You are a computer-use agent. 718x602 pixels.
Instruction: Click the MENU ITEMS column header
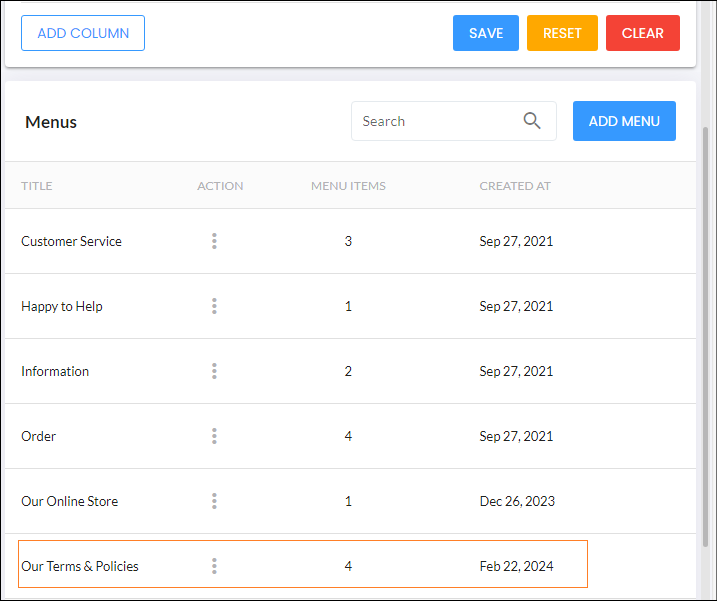pos(348,186)
